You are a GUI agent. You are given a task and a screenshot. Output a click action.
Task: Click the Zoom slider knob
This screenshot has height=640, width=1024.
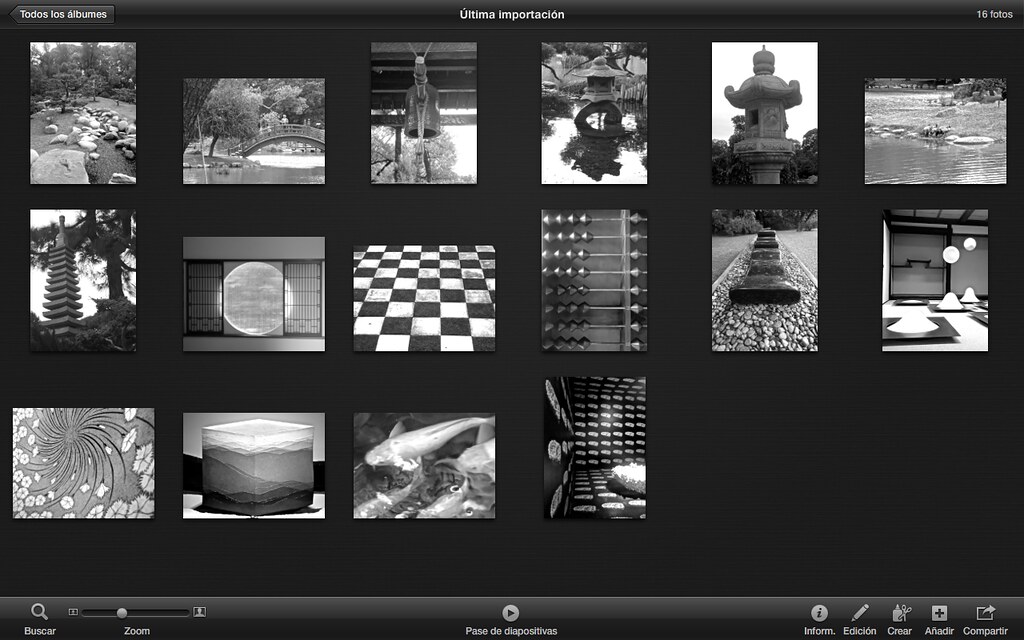pyautogui.click(x=121, y=613)
